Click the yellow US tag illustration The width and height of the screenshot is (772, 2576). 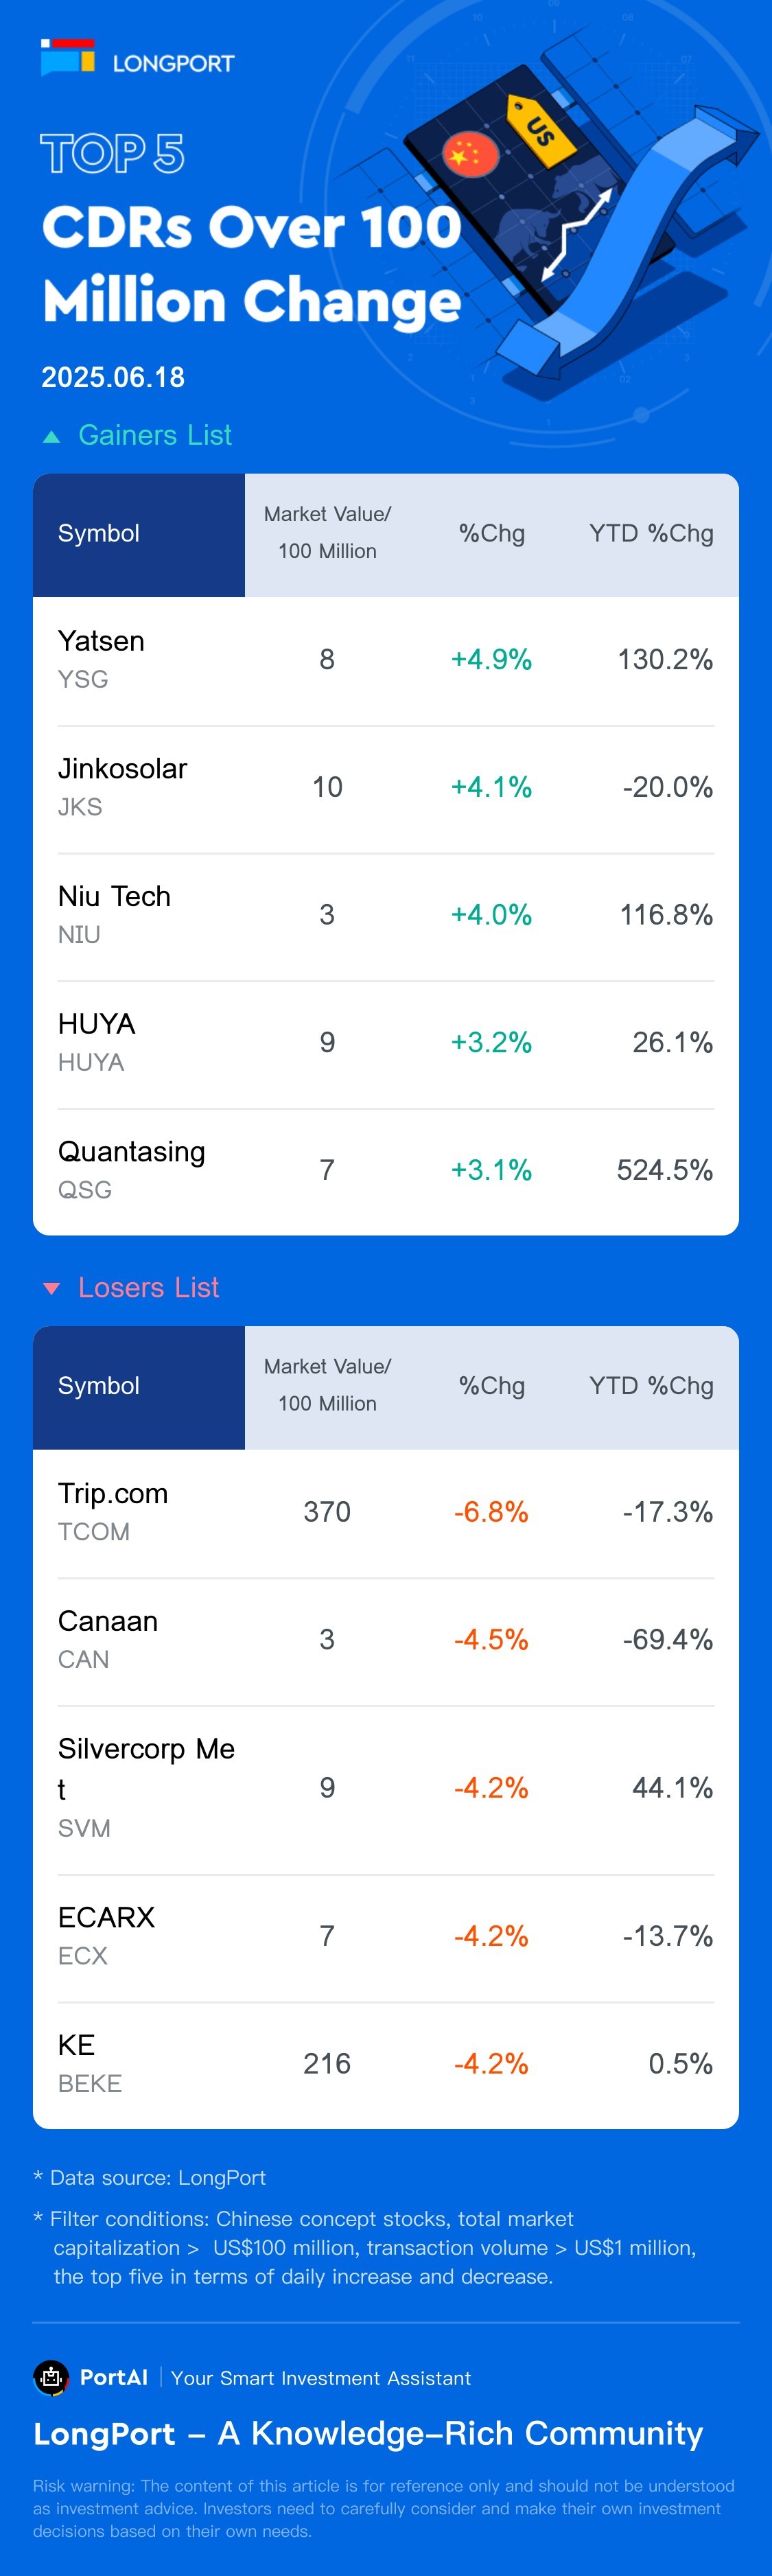click(541, 130)
